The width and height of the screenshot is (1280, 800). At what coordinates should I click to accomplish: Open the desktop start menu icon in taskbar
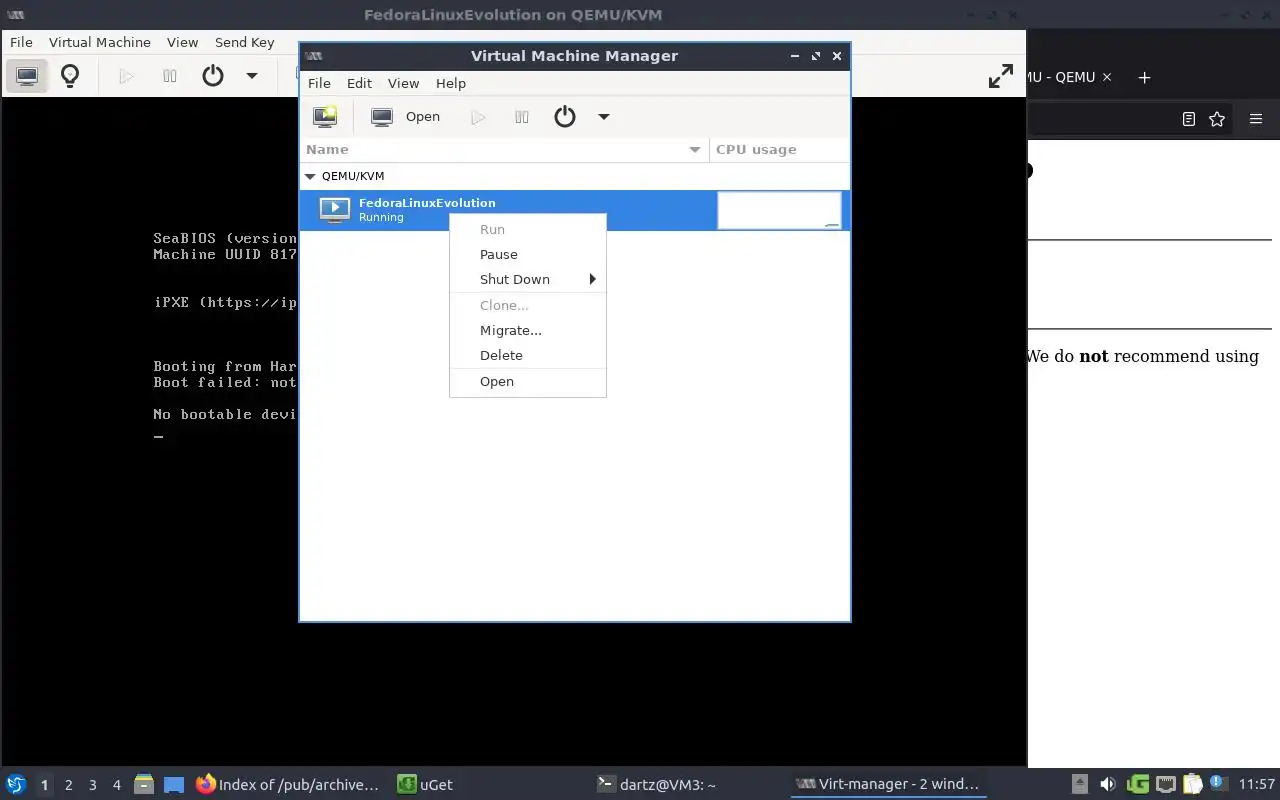coord(15,784)
